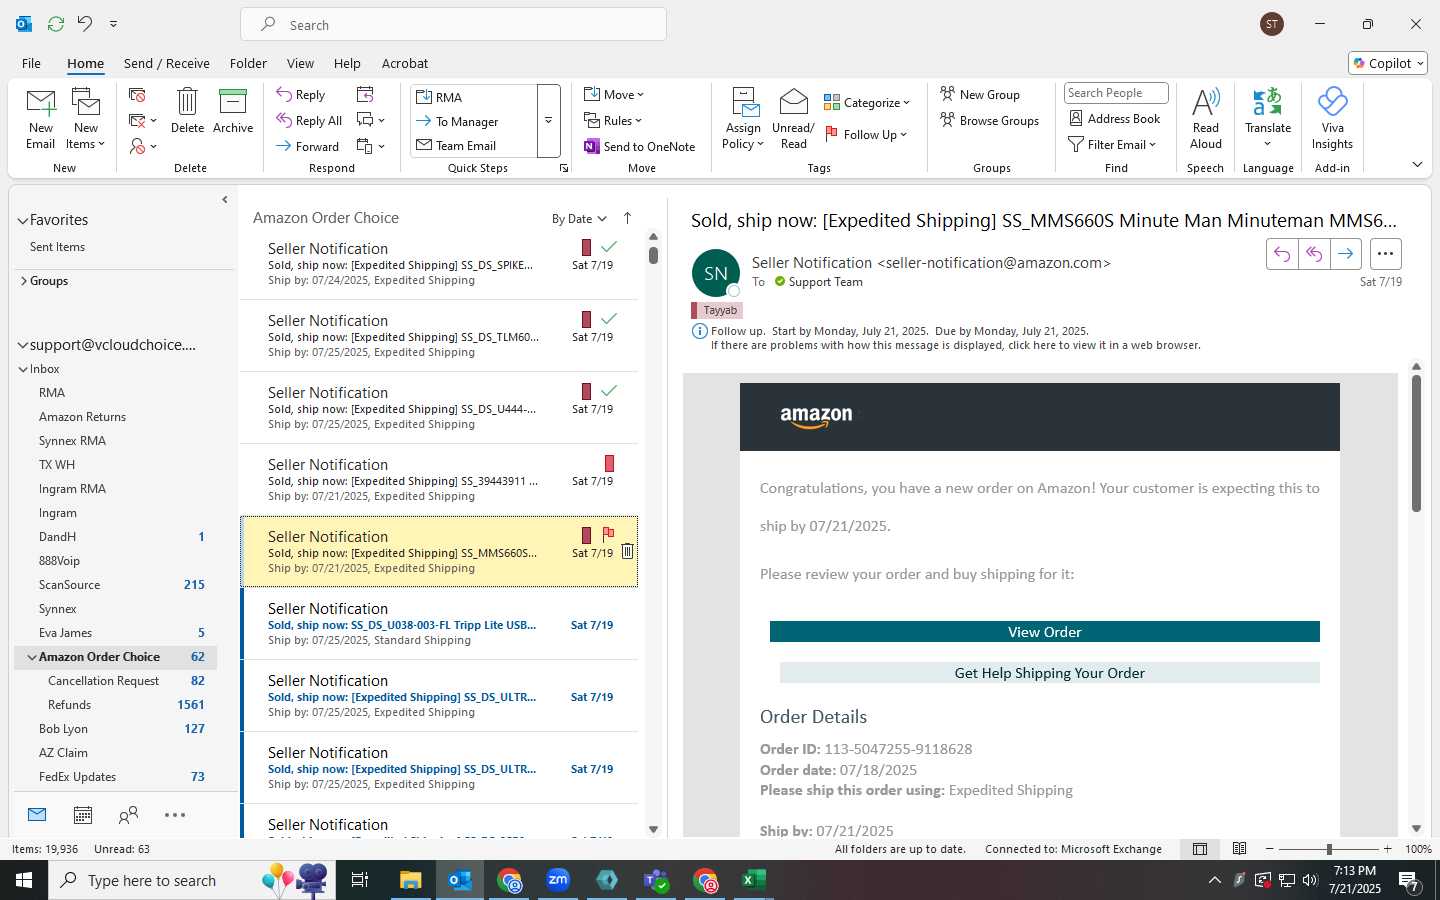Toggle completed checkmark on SS_DS_U444 message
1440x900 pixels.
pyautogui.click(x=609, y=390)
